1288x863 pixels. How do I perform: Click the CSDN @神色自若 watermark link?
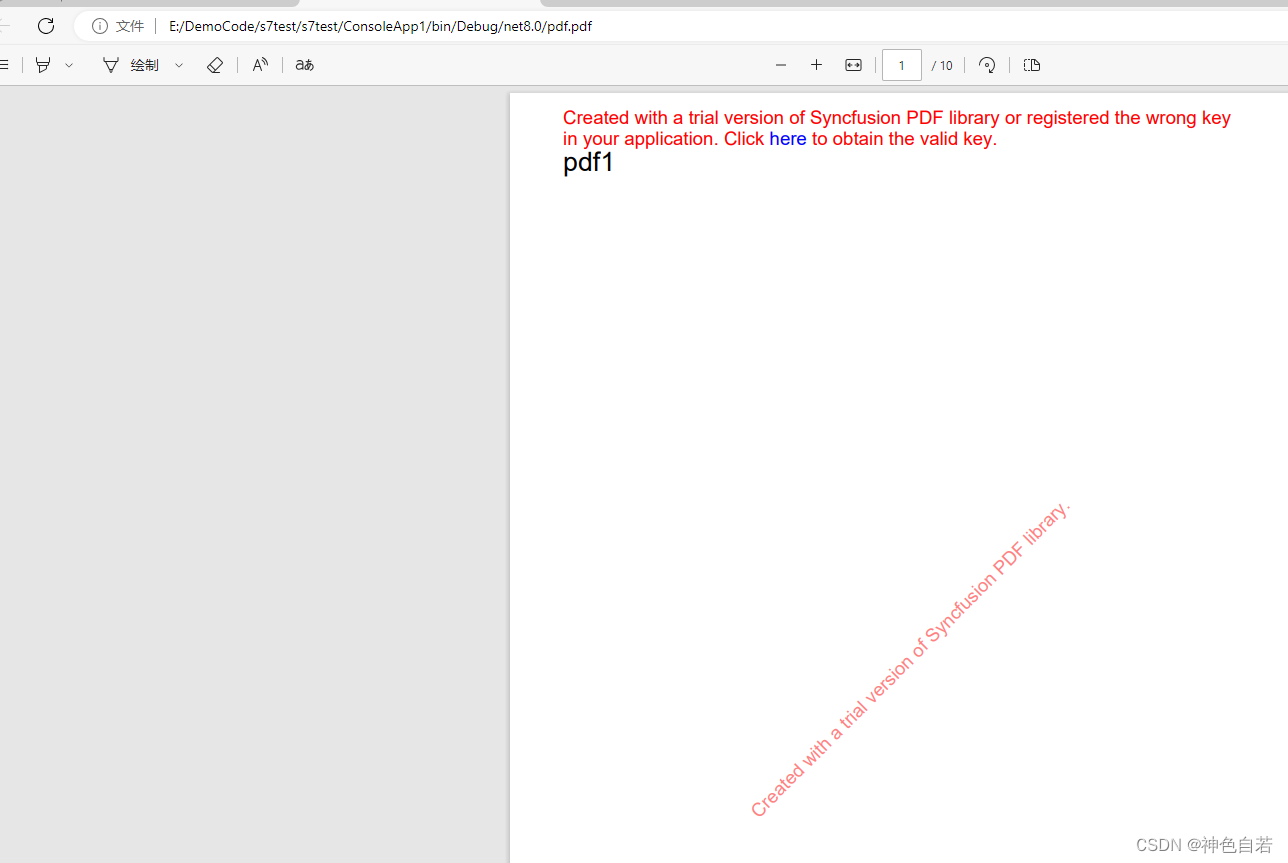point(1203,845)
